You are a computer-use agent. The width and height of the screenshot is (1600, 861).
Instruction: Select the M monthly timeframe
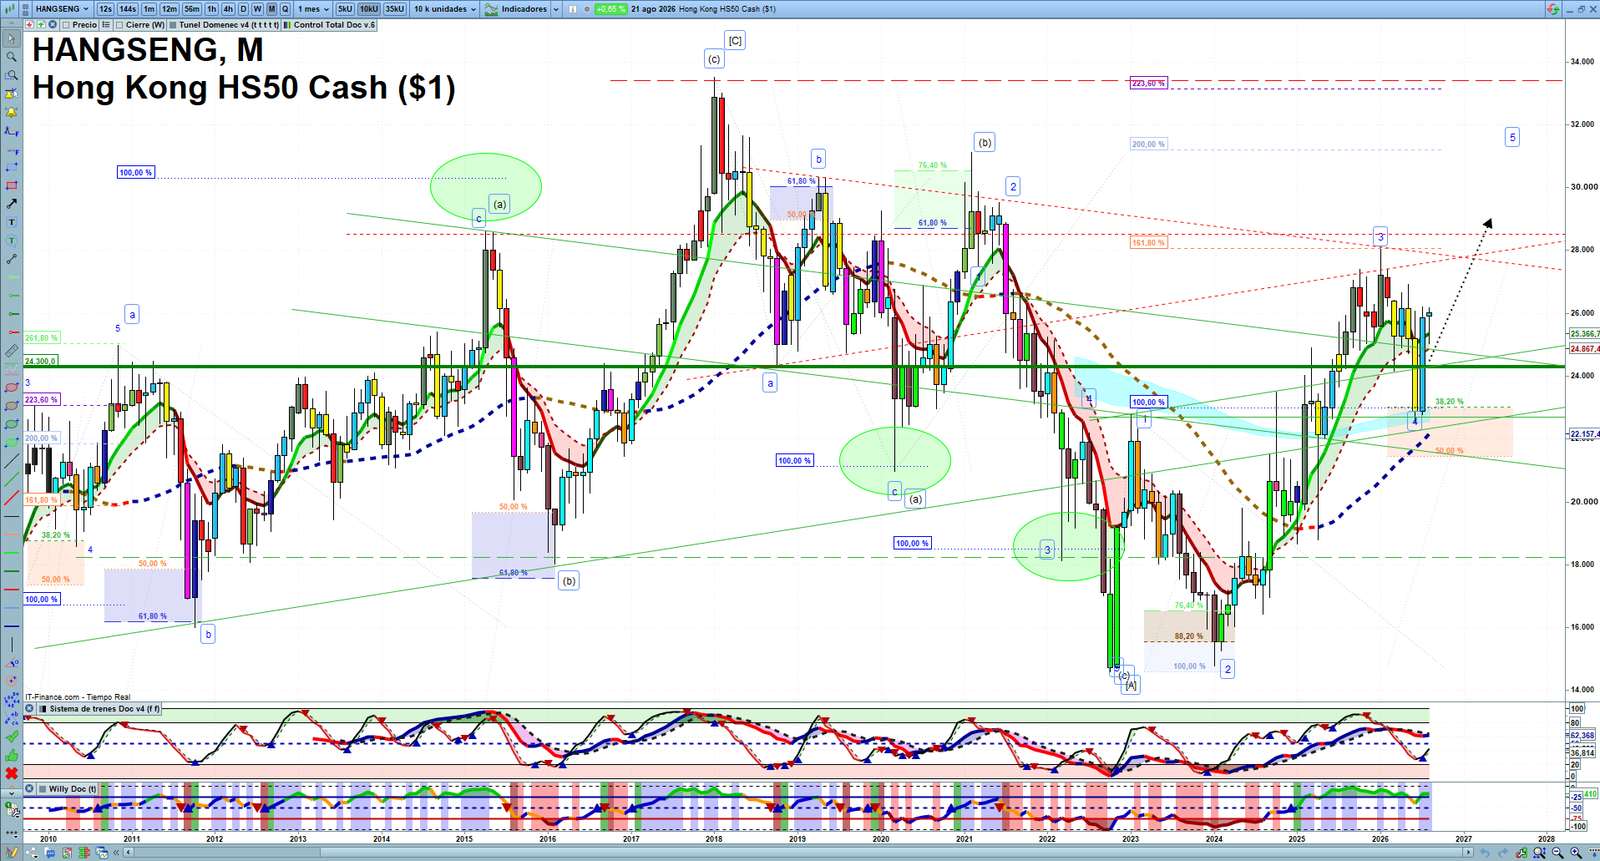point(271,9)
